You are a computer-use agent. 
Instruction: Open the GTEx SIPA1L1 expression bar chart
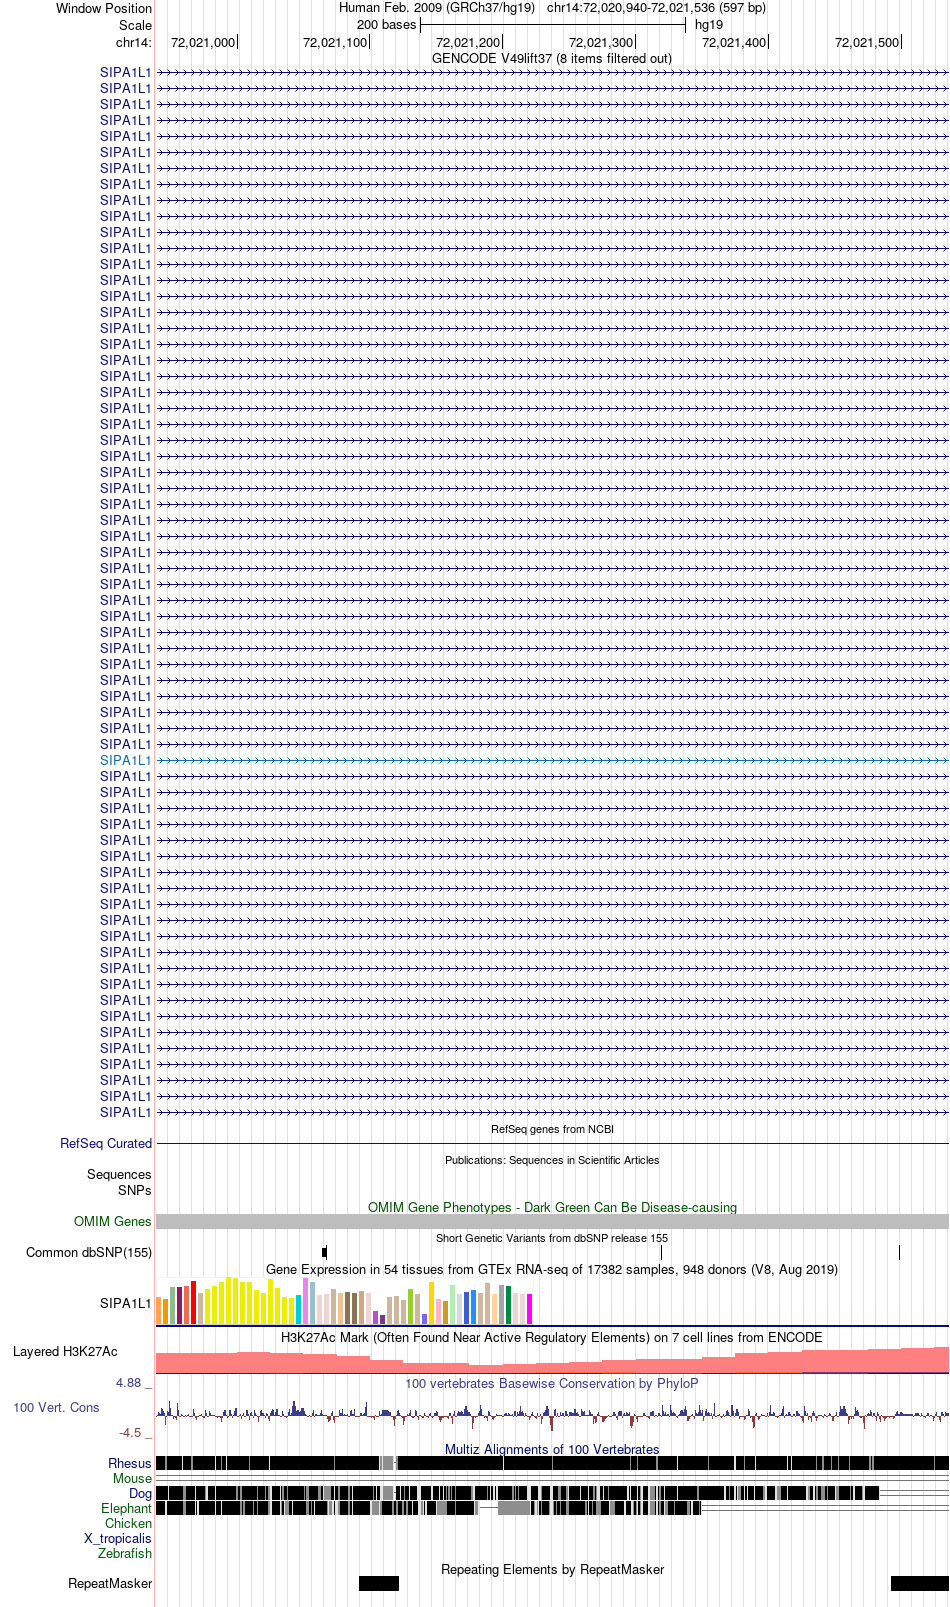click(x=344, y=1300)
